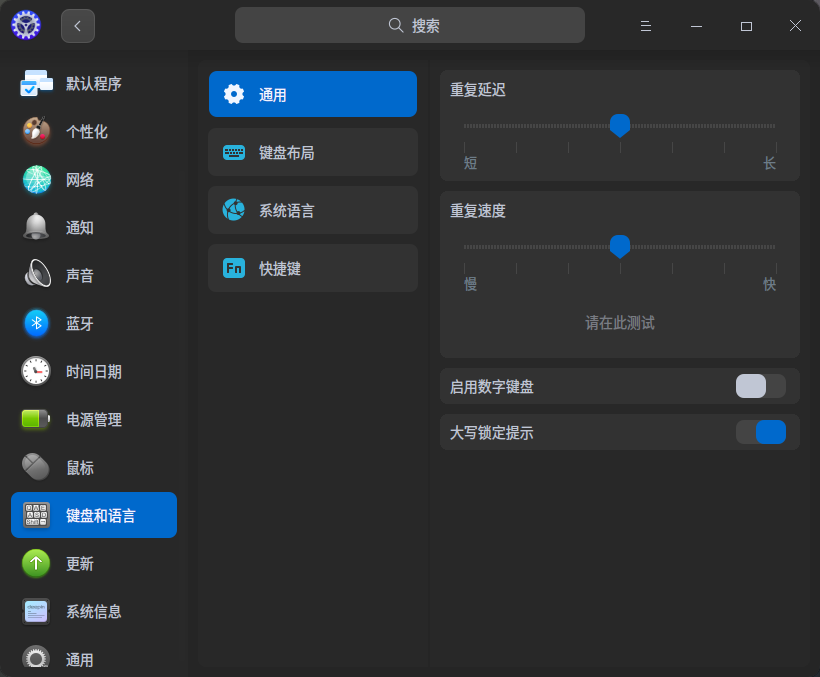Click the Repeat Delay (重复延迟) slider handle
The image size is (820, 677).
point(620,125)
